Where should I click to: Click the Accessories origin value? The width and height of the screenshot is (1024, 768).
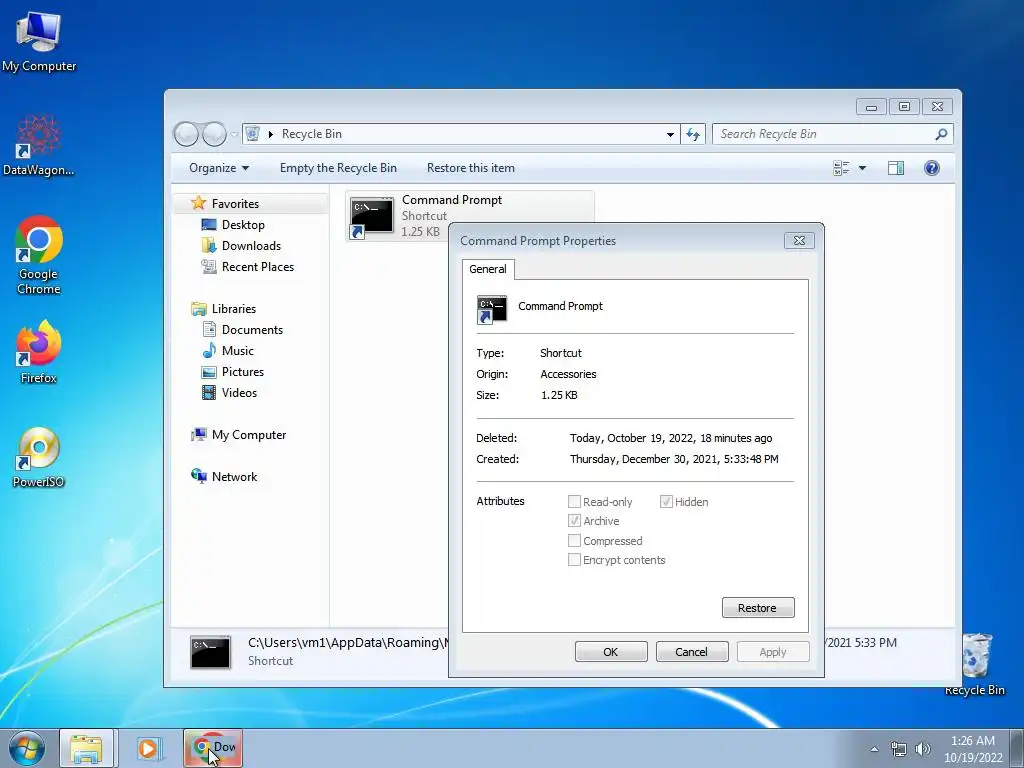[568, 374]
